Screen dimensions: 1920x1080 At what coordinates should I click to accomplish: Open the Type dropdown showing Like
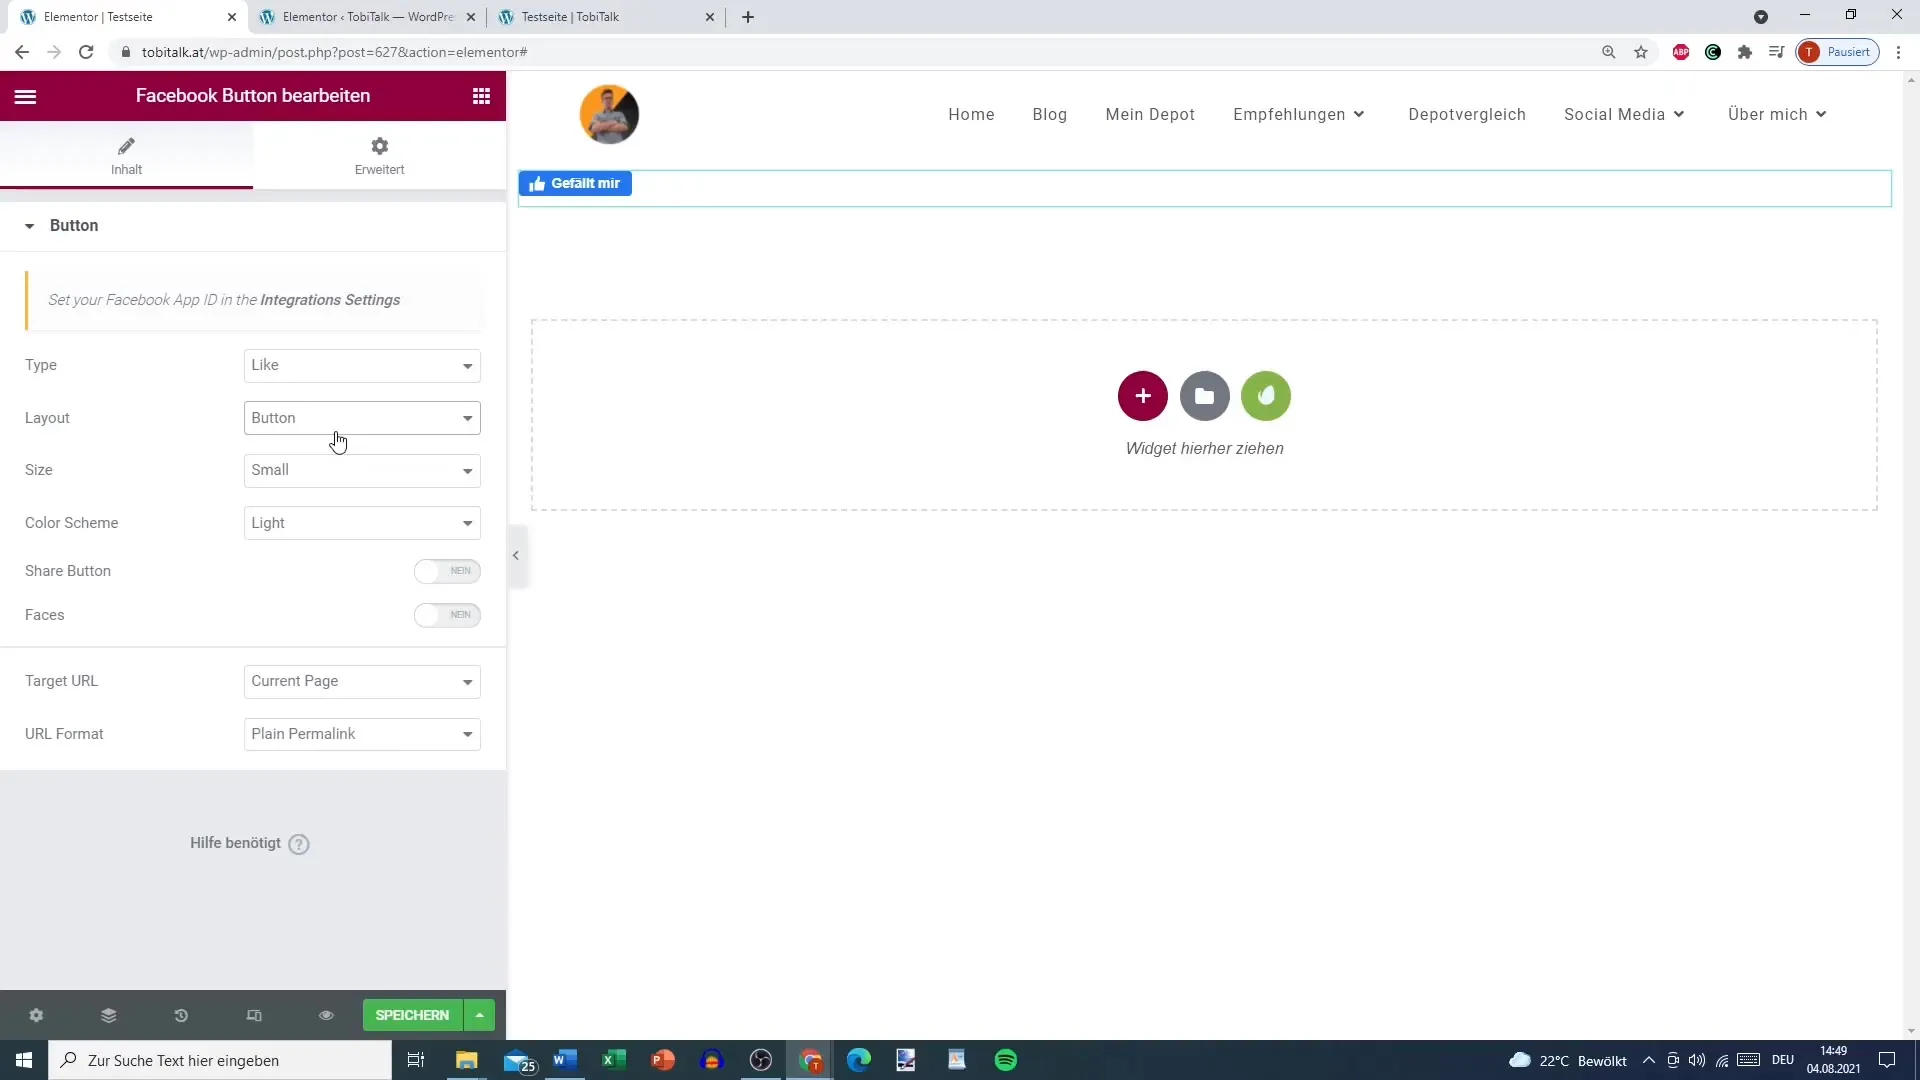[362, 365]
